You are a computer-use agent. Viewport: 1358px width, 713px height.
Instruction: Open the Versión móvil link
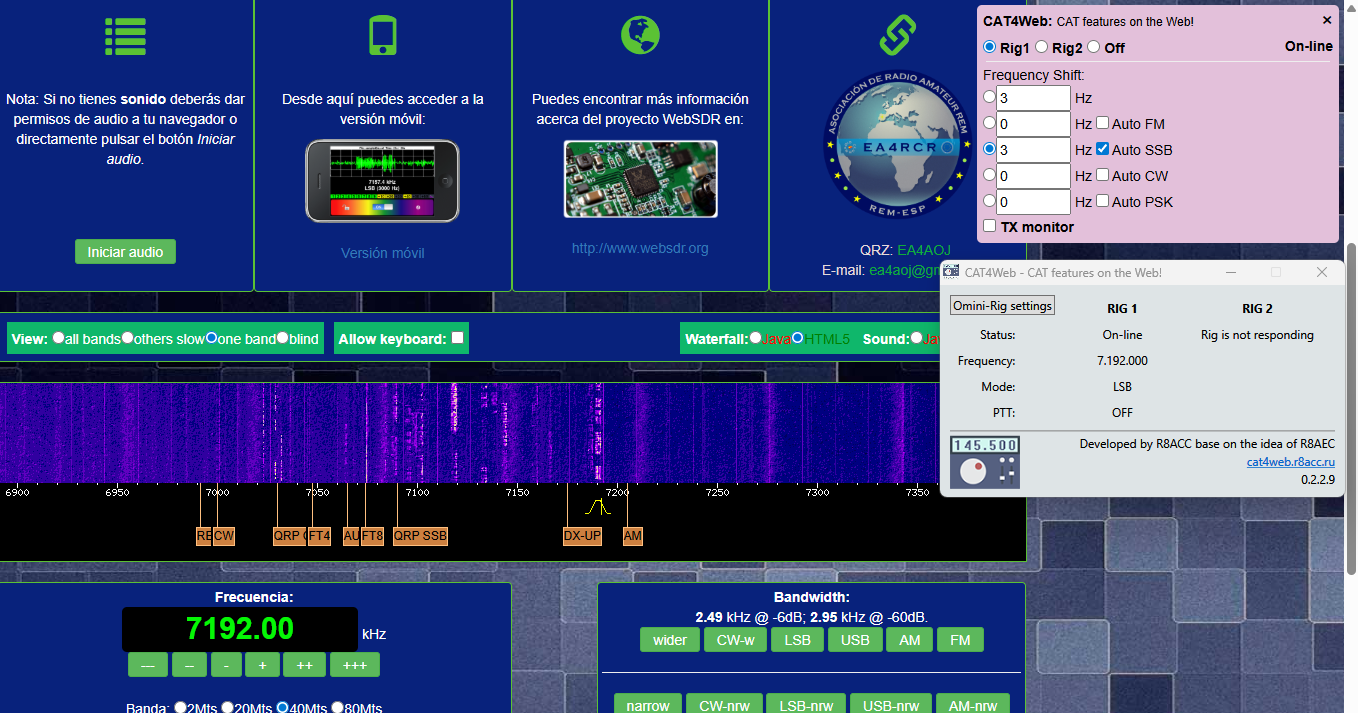382,253
